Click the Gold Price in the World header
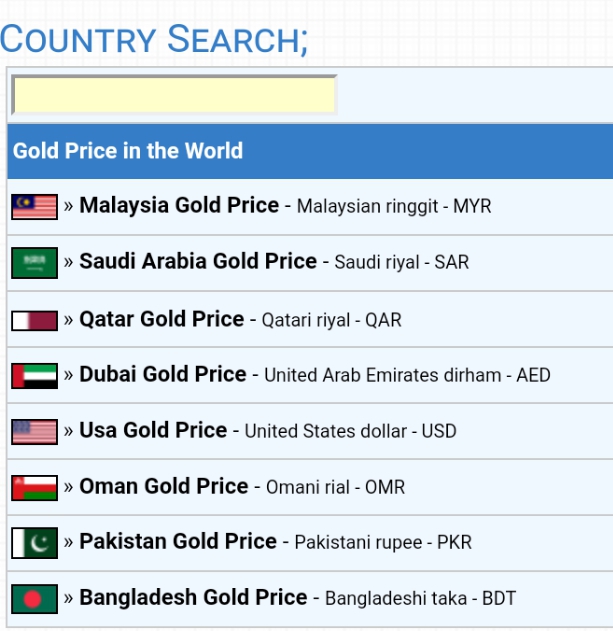 (x=310, y=151)
